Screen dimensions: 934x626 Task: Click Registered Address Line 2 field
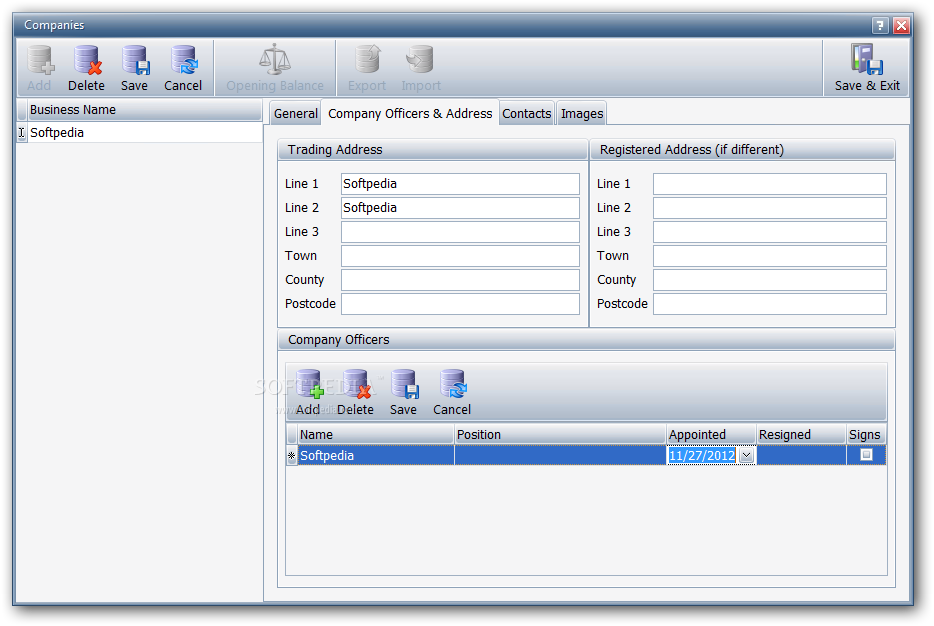pyautogui.click(x=770, y=208)
